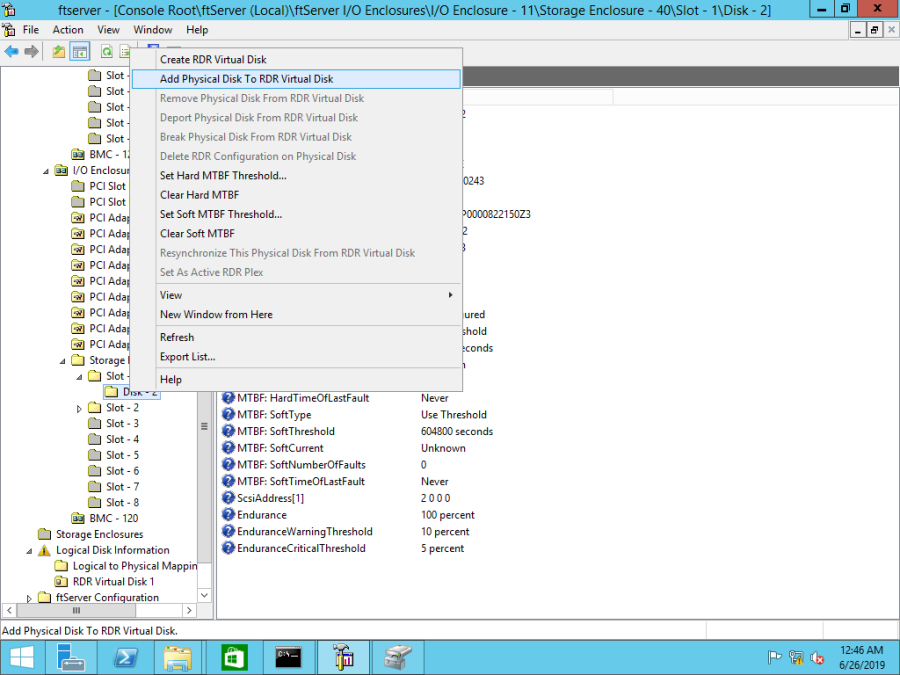The image size is (900, 675).
Task: Click the green Refresh toolbar icon
Action: point(107,52)
